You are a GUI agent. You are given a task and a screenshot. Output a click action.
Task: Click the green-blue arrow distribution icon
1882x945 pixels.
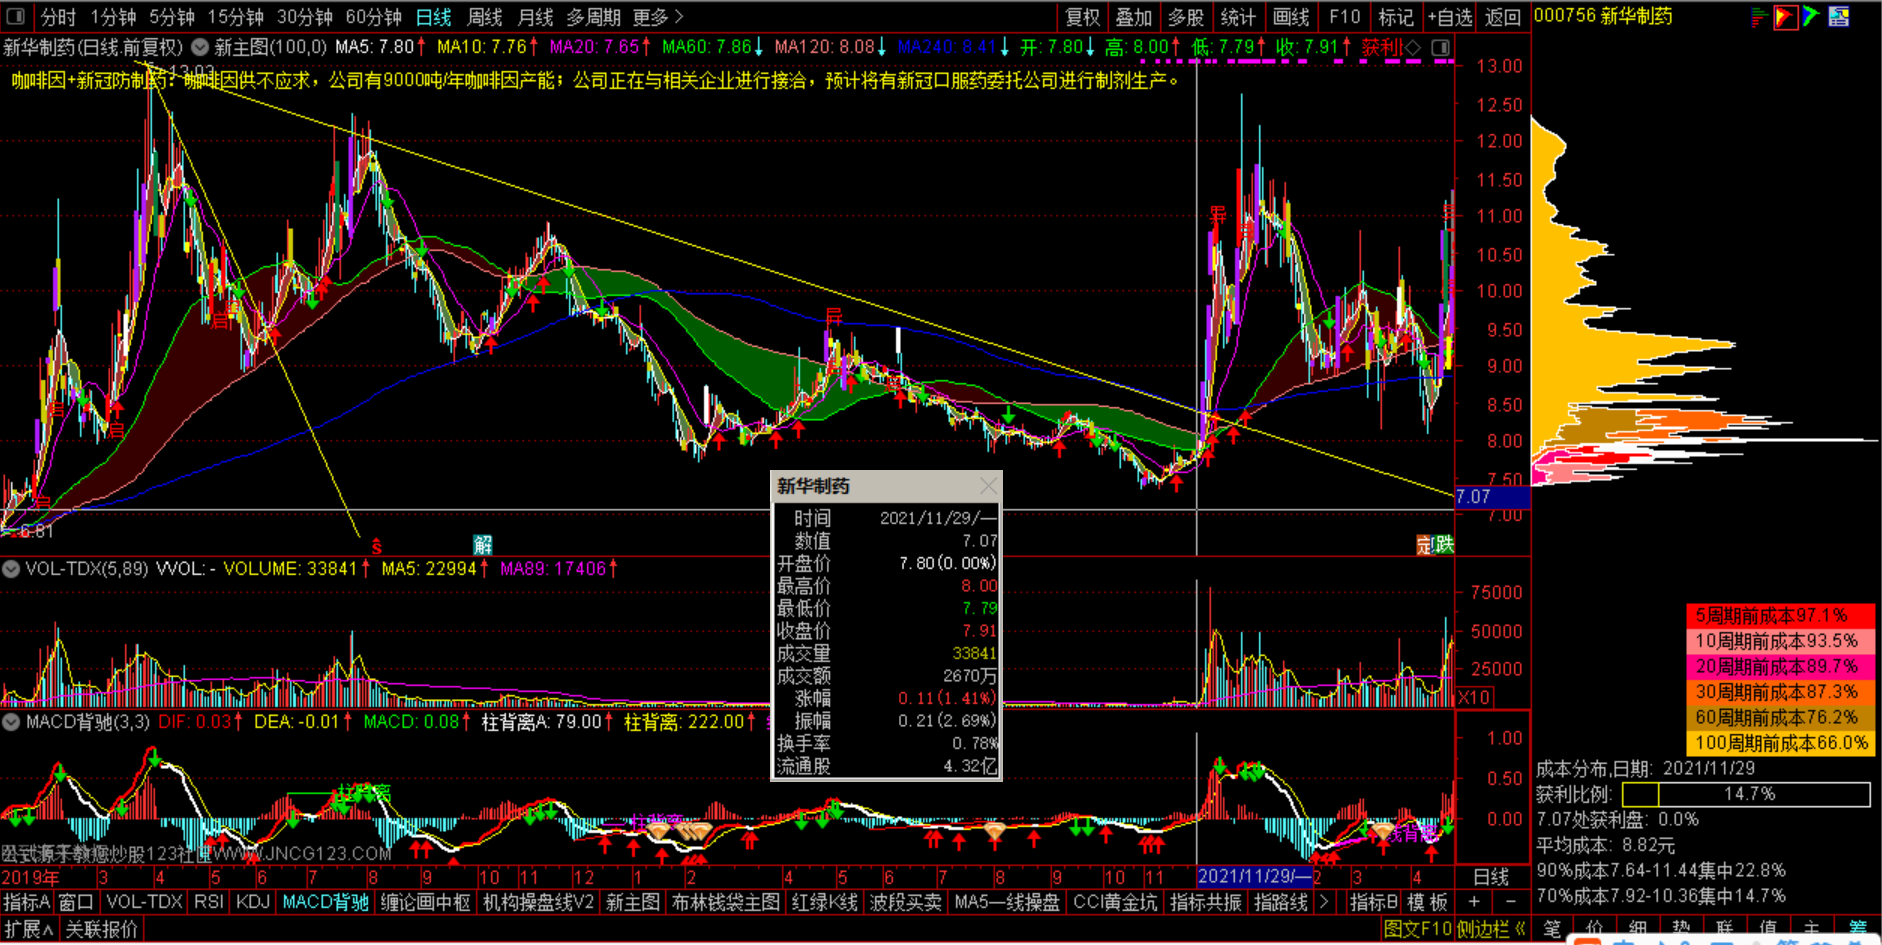[1811, 17]
